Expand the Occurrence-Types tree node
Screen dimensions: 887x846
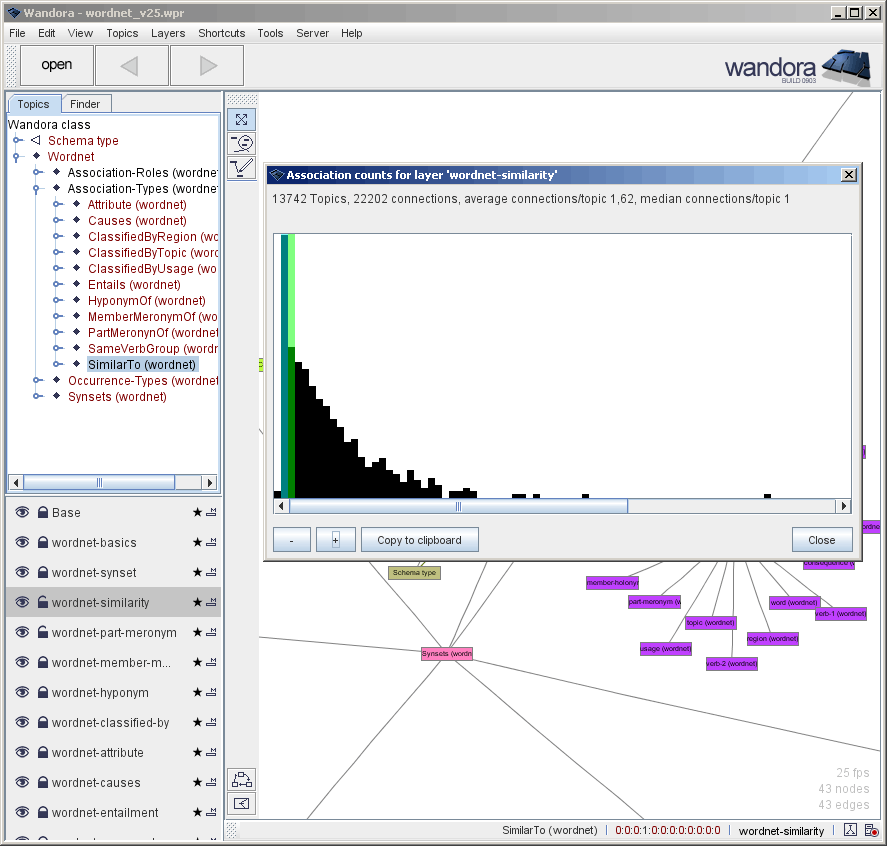coord(38,380)
